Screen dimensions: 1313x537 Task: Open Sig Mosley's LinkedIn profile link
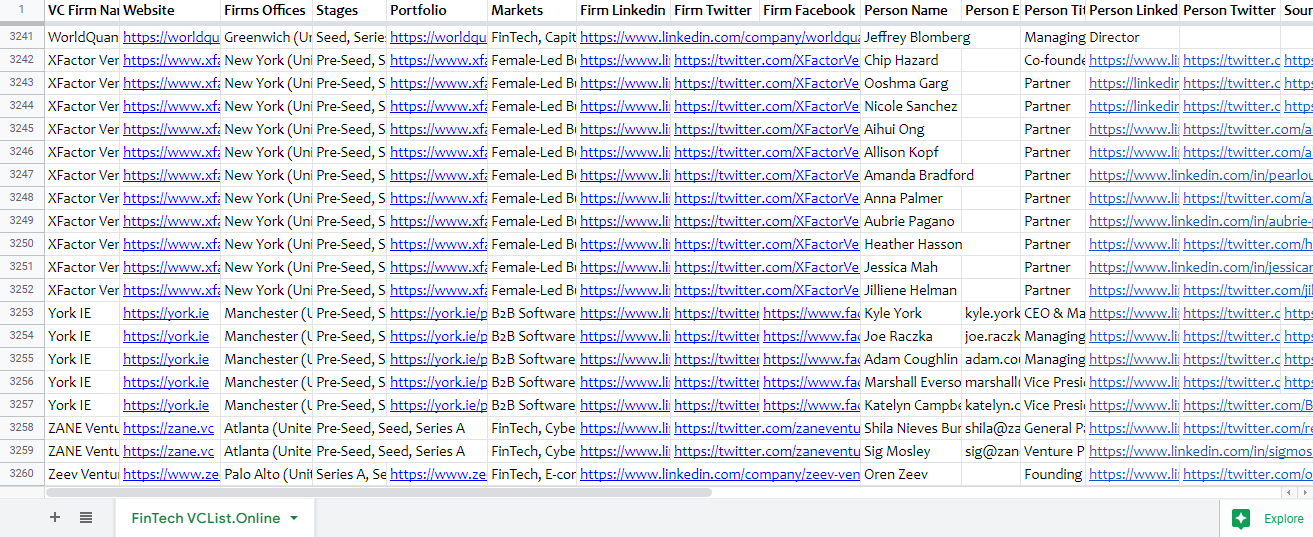[x=1200, y=451]
